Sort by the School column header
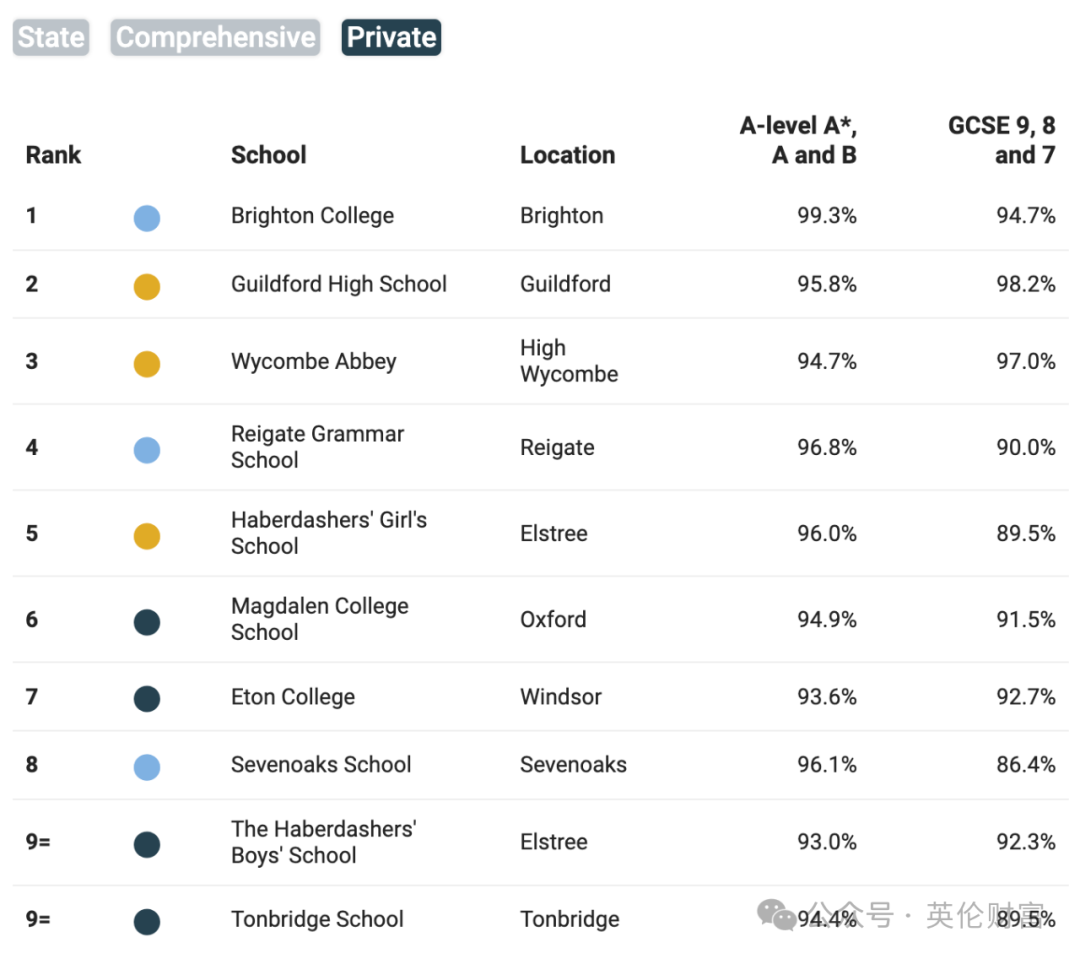This screenshot has width=1080, height=959. click(x=268, y=155)
